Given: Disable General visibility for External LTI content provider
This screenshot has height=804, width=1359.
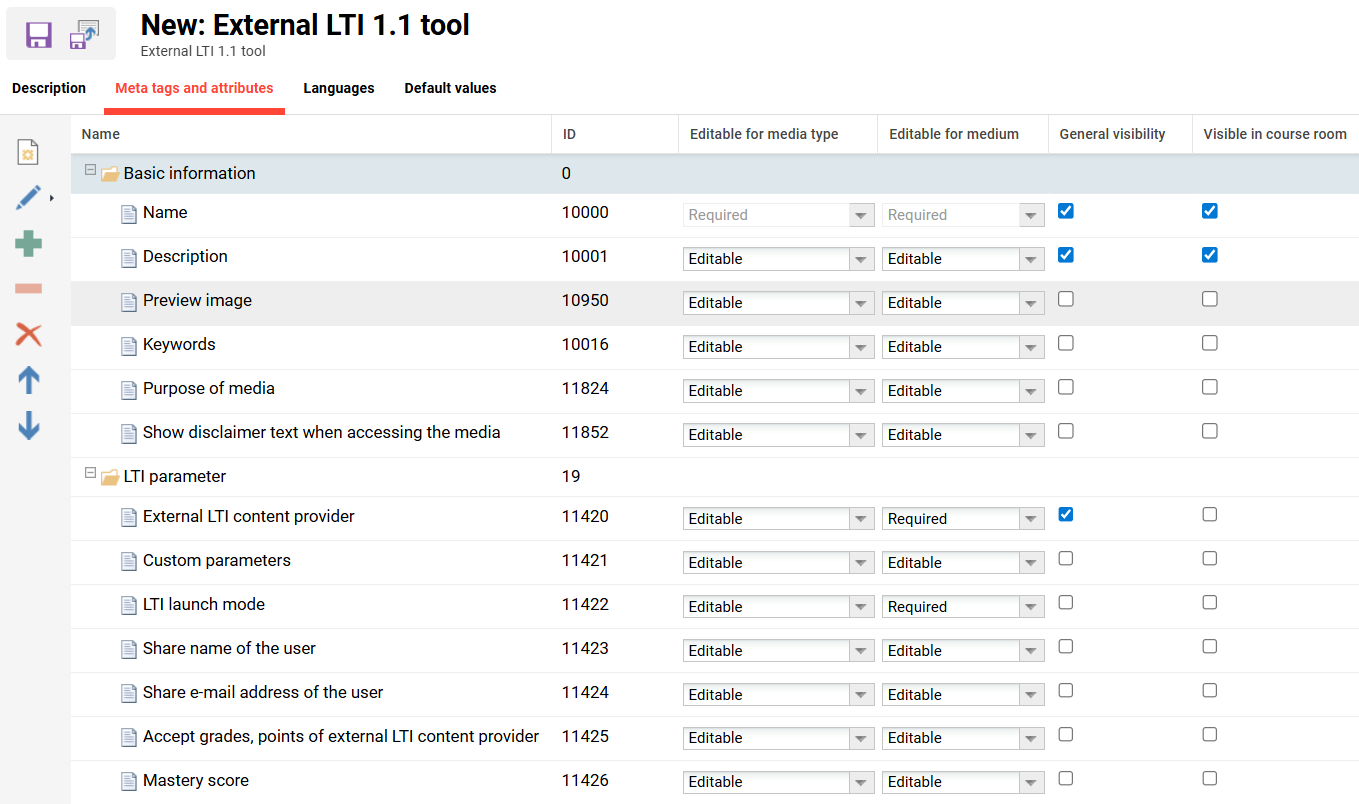Looking at the screenshot, I should click(1065, 515).
